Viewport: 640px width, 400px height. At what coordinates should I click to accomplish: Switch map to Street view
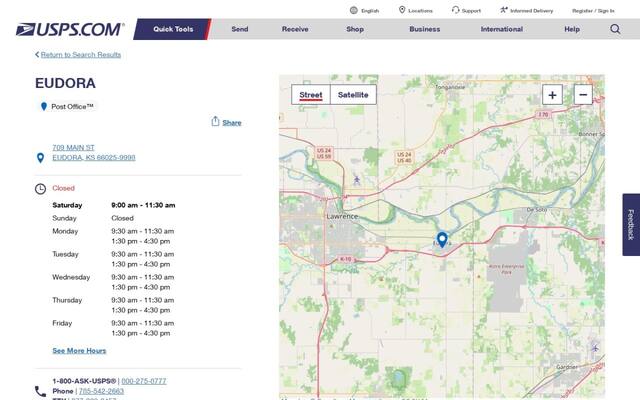tap(311, 95)
